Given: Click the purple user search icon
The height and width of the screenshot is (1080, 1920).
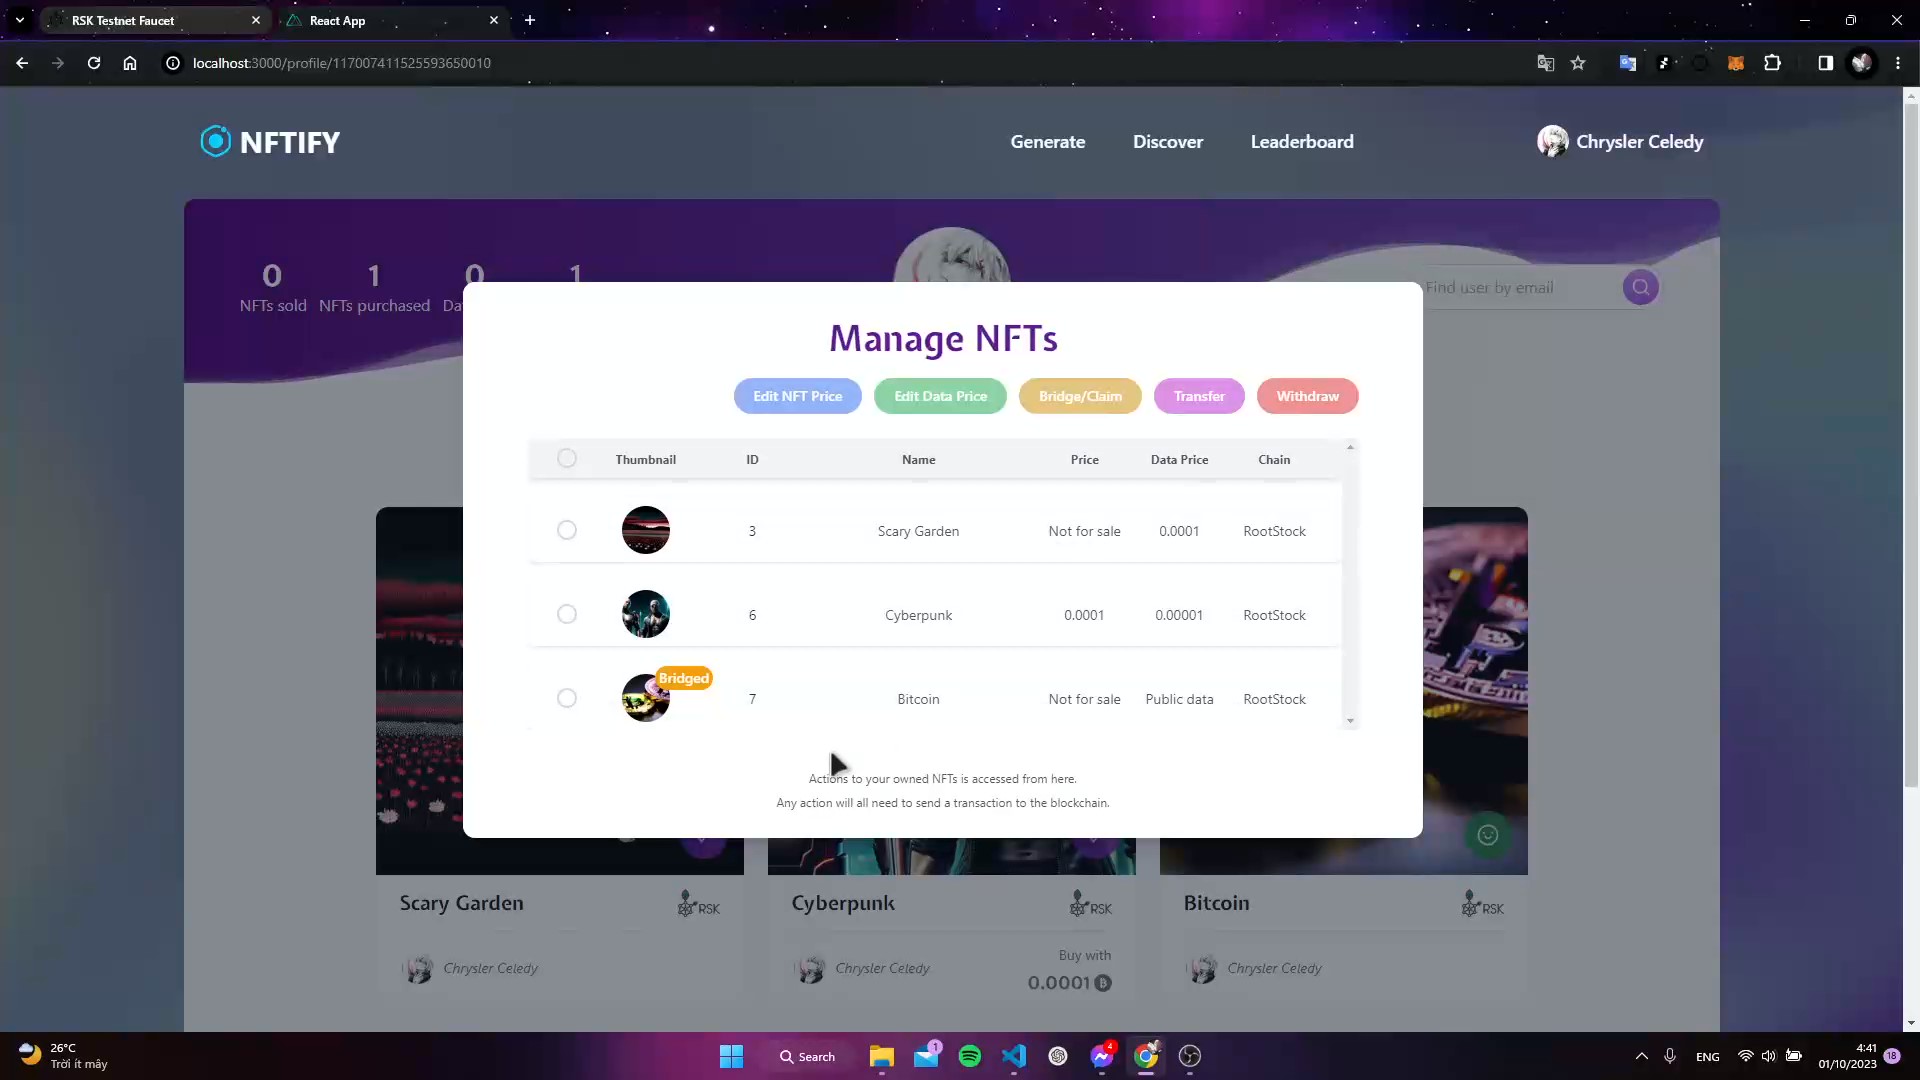Looking at the screenshot, I should 1640,288.
